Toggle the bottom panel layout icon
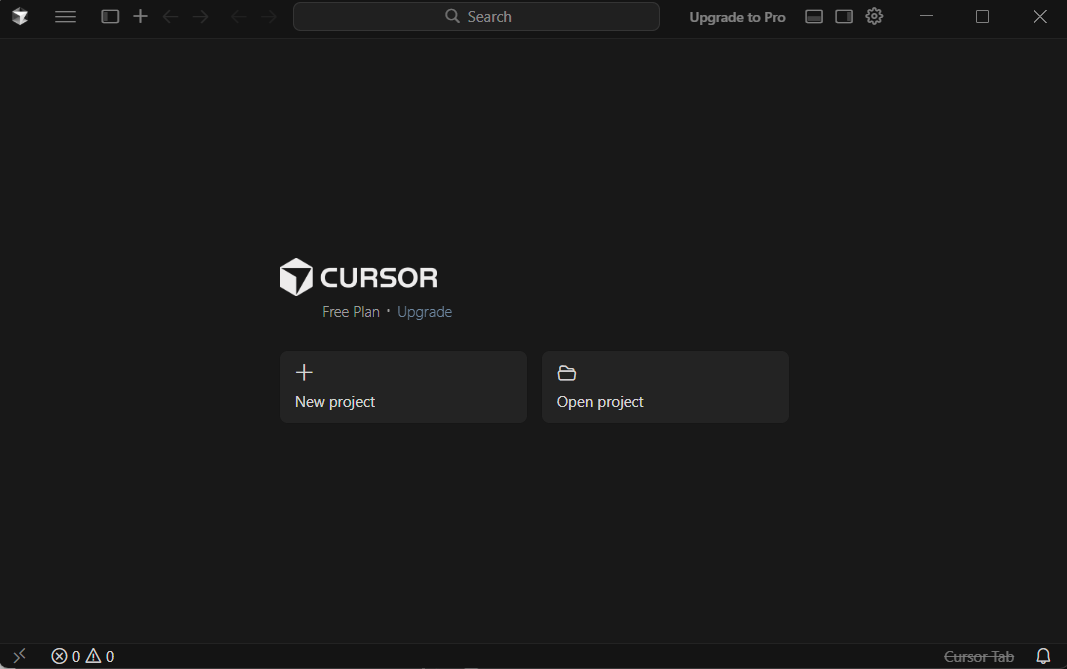Image resolution: width=1067 pixels, height=669 pixels. [814, 16]
